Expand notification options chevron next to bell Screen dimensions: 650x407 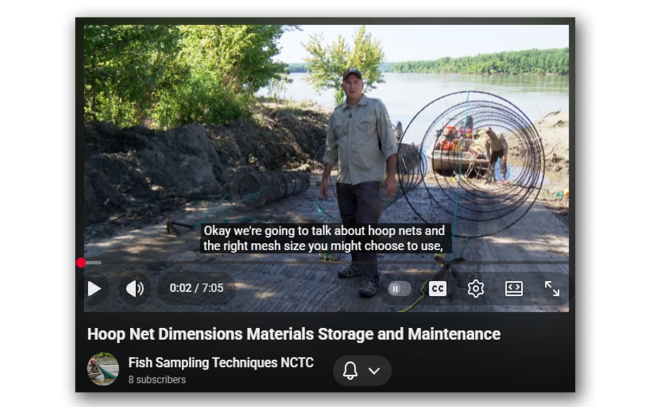pos(374,371)
